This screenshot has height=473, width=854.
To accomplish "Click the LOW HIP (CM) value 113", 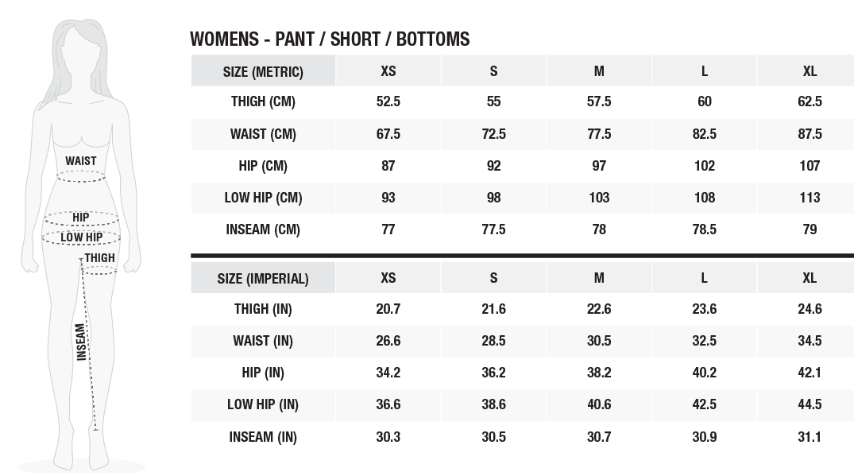I will pyautogui.click(x=810, y=197).
